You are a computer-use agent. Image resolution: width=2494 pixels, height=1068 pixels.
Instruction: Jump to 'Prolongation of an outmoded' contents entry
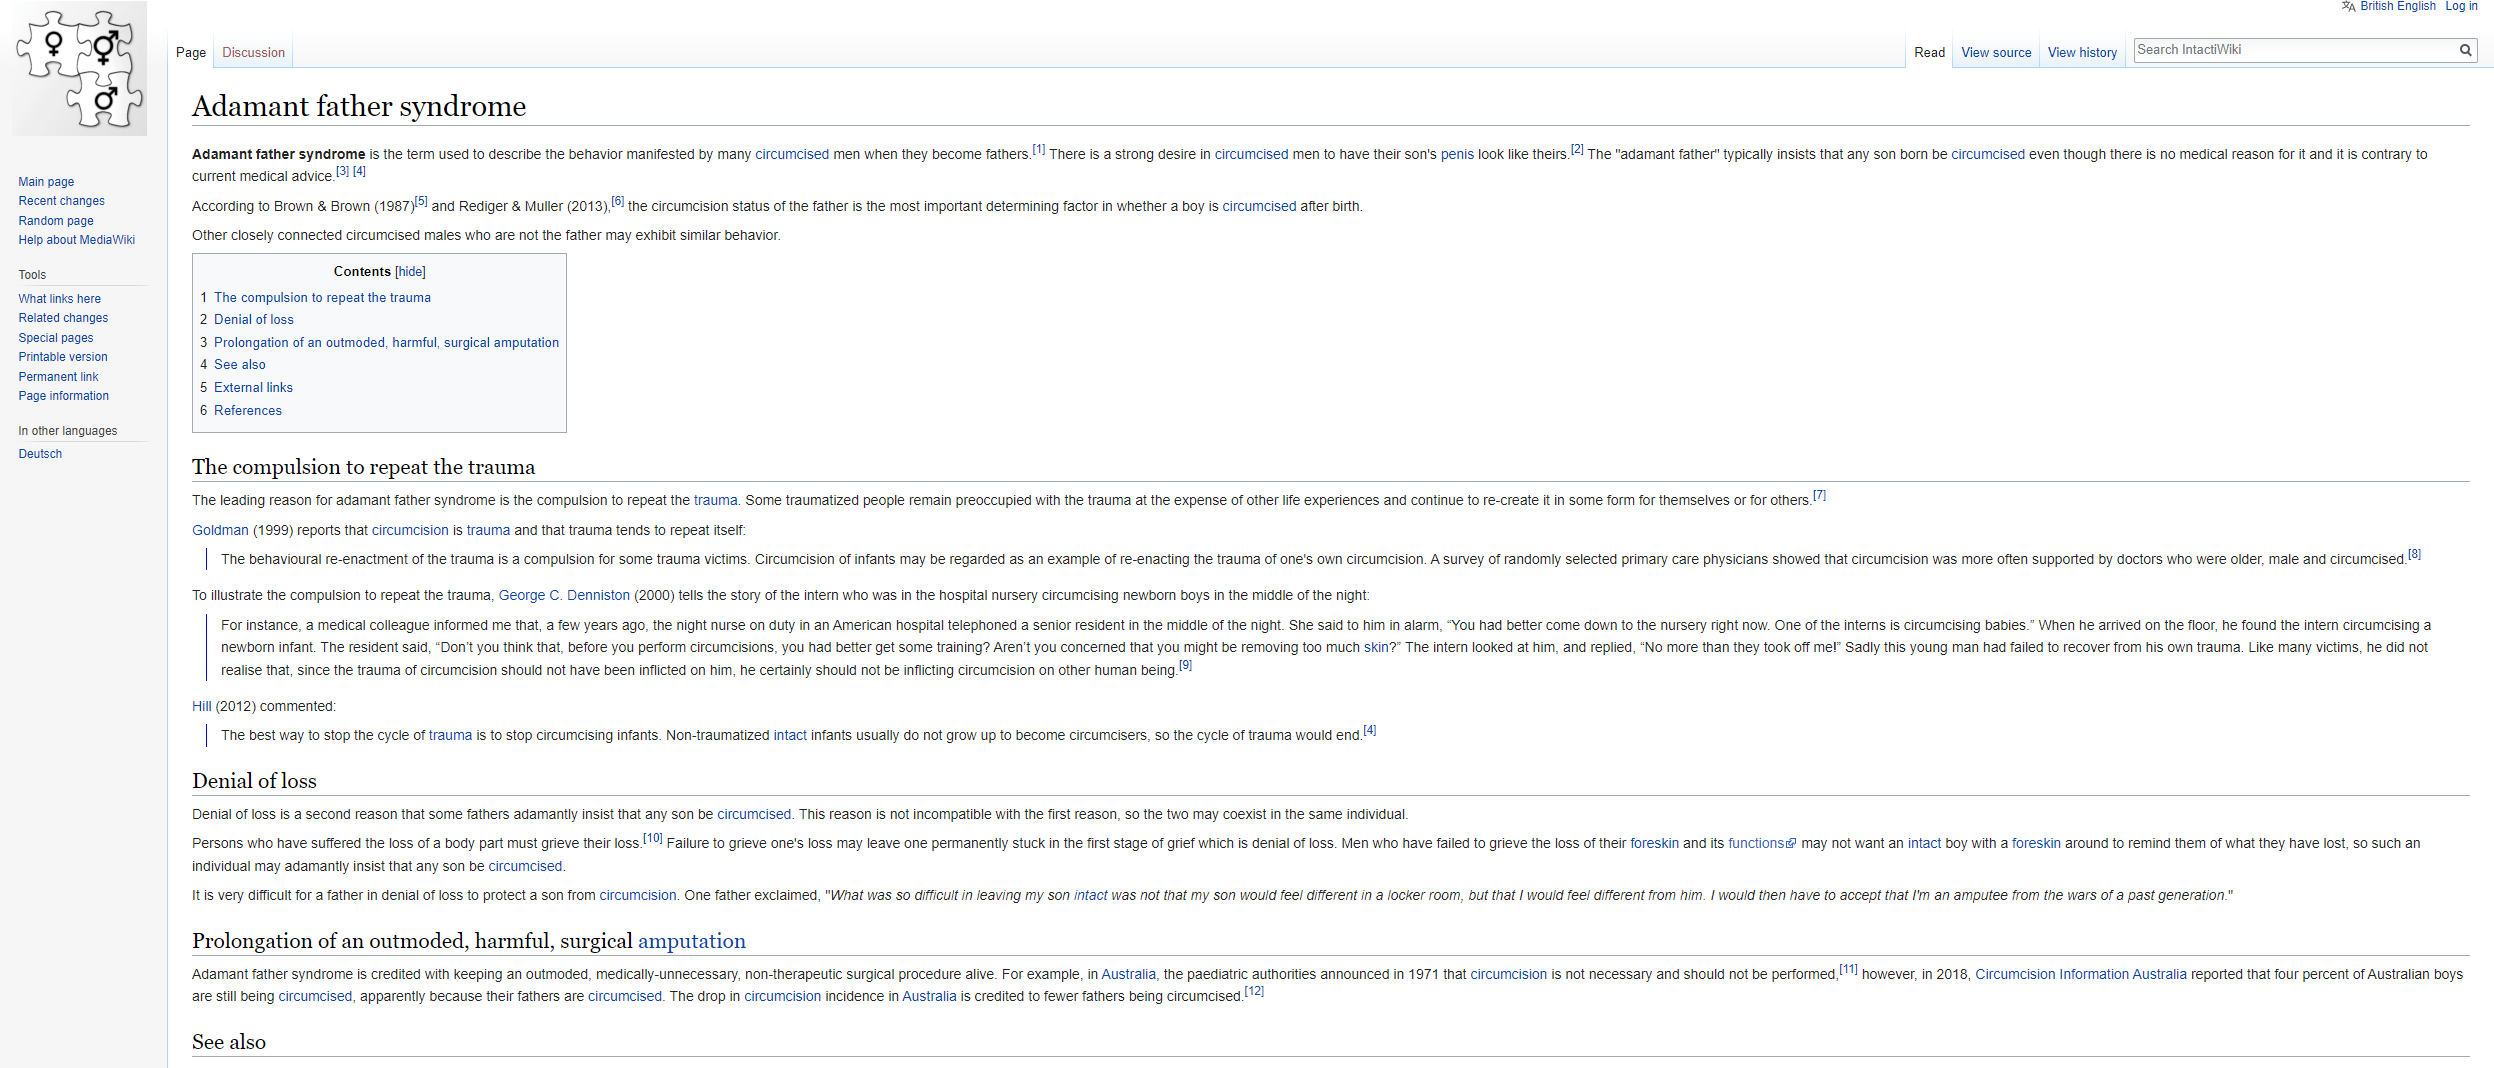pos(386,343)
